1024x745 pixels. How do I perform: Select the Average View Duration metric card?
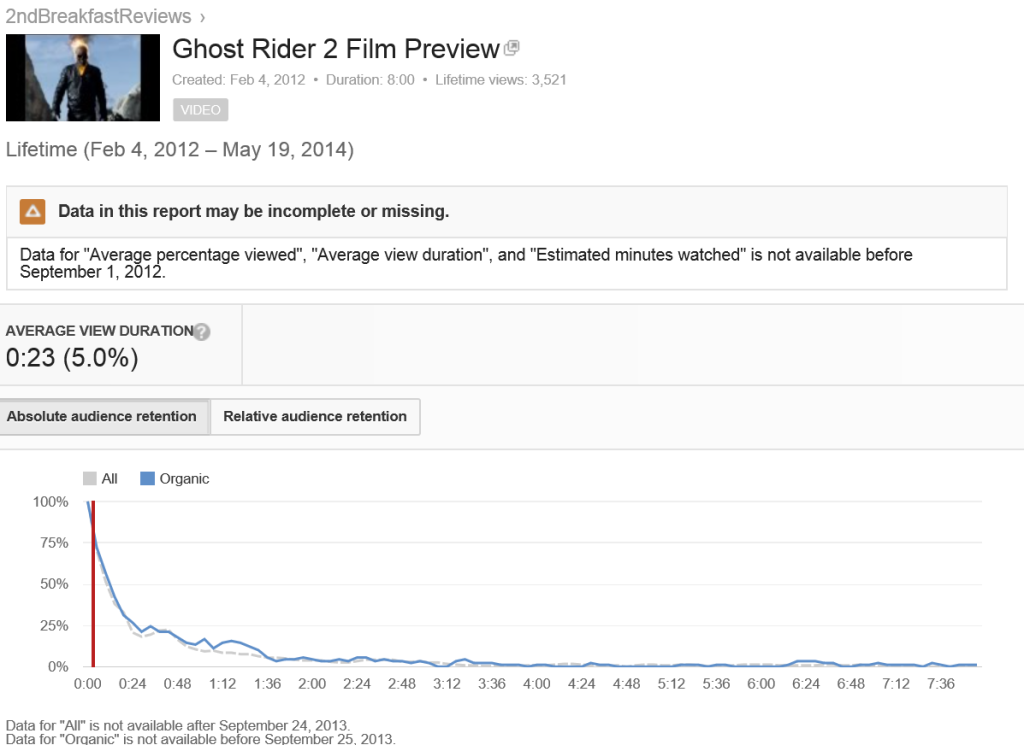point(121,345)
